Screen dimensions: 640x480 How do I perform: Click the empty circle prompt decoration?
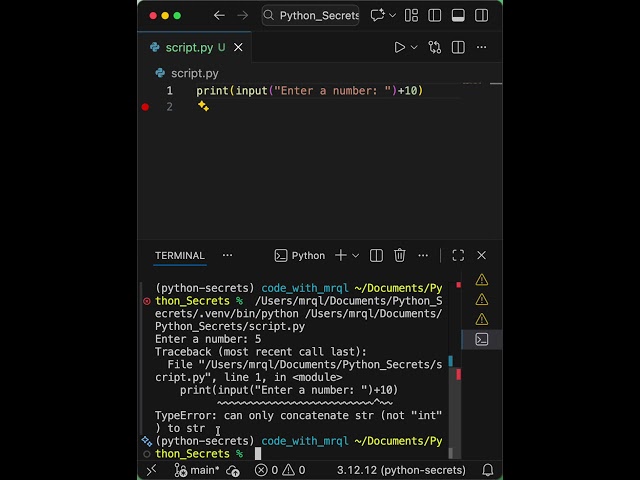coord(147,454)
